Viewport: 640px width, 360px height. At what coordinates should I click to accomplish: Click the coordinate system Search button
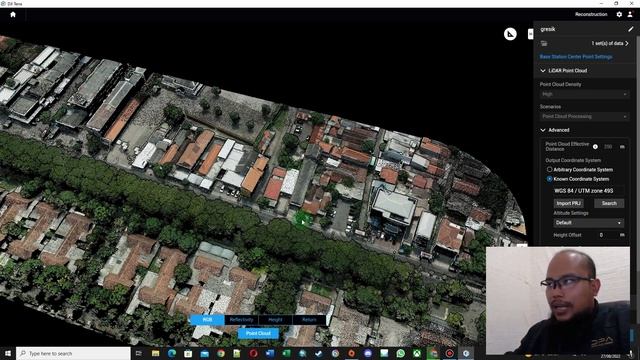(609, 203)
